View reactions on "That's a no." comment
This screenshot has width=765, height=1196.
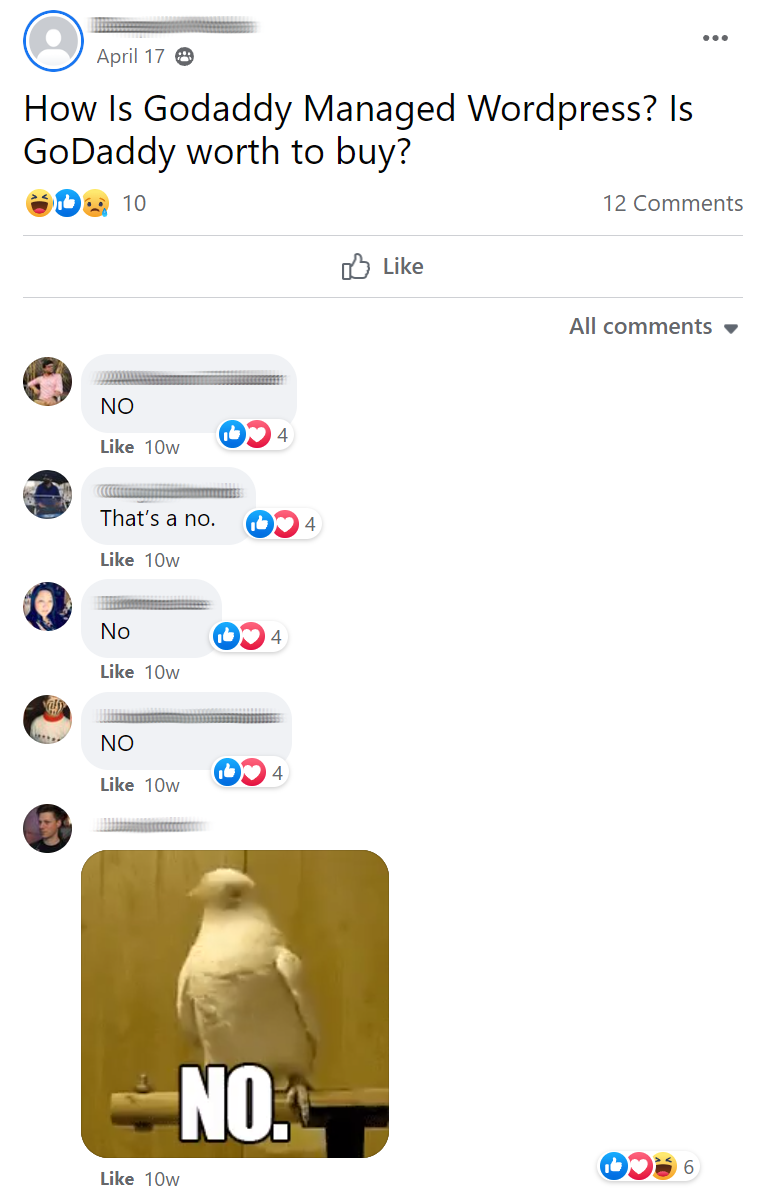(281, 524)
